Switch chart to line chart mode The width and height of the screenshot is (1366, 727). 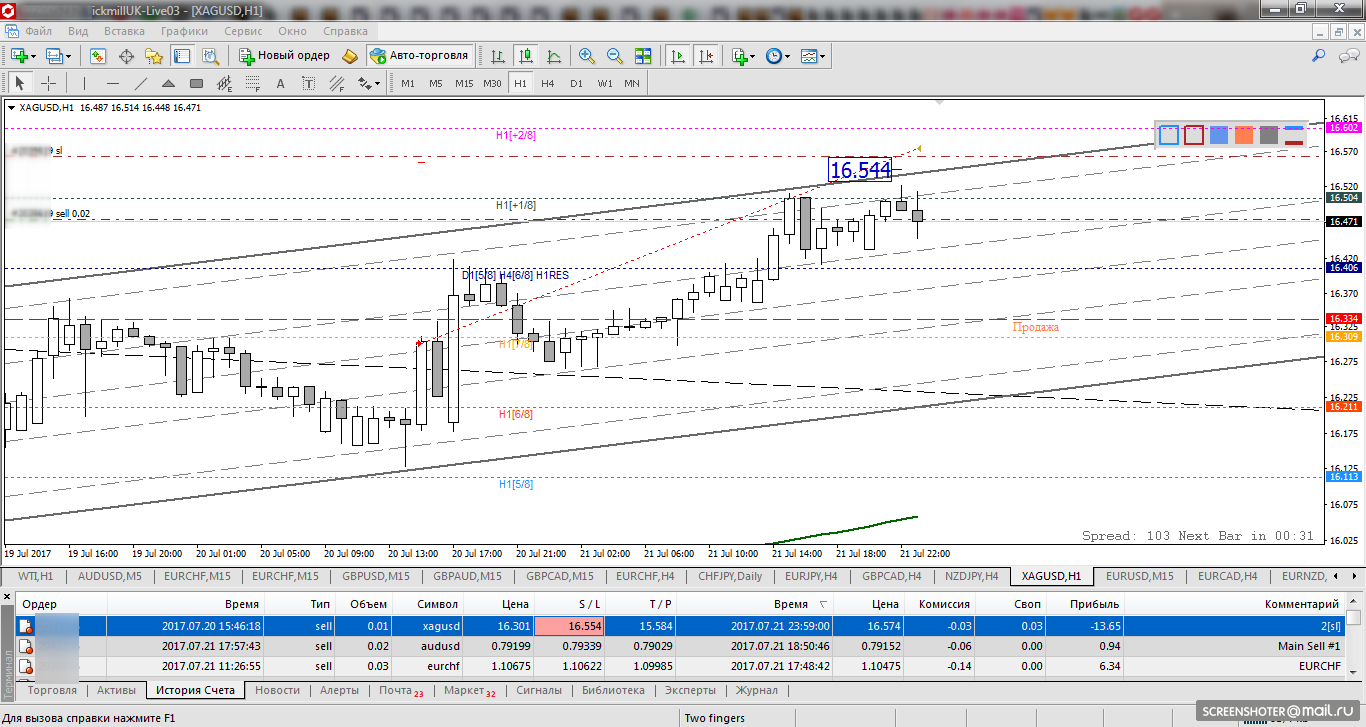point(553,56)
